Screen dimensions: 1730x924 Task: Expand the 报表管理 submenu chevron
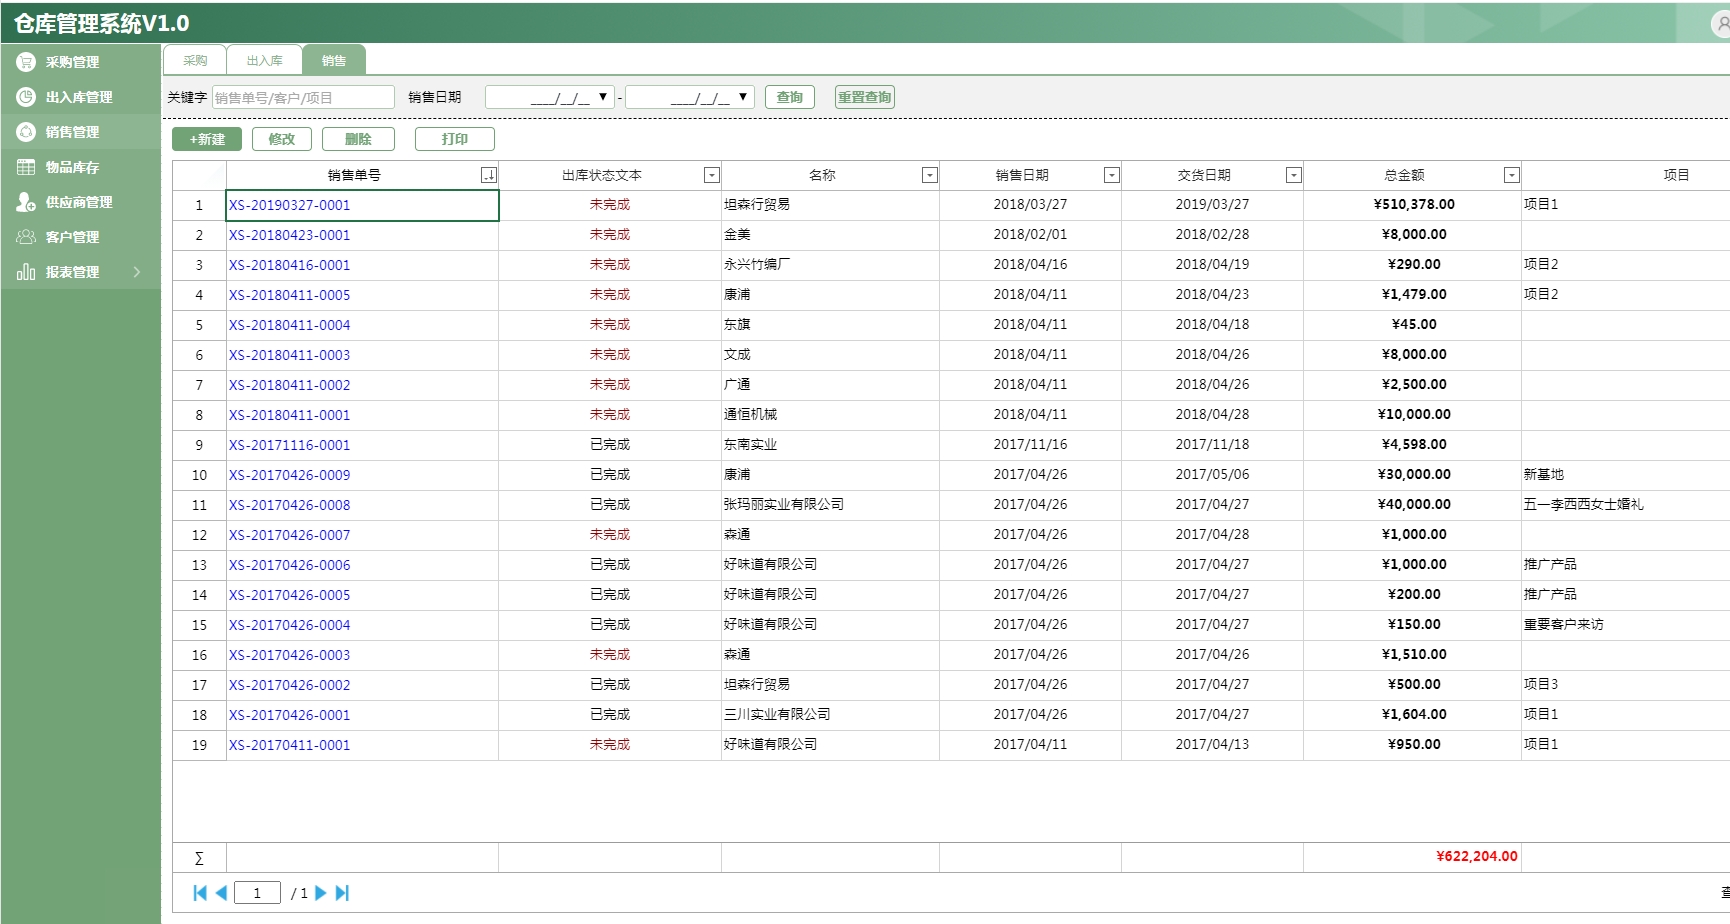[x=137, y=272]
